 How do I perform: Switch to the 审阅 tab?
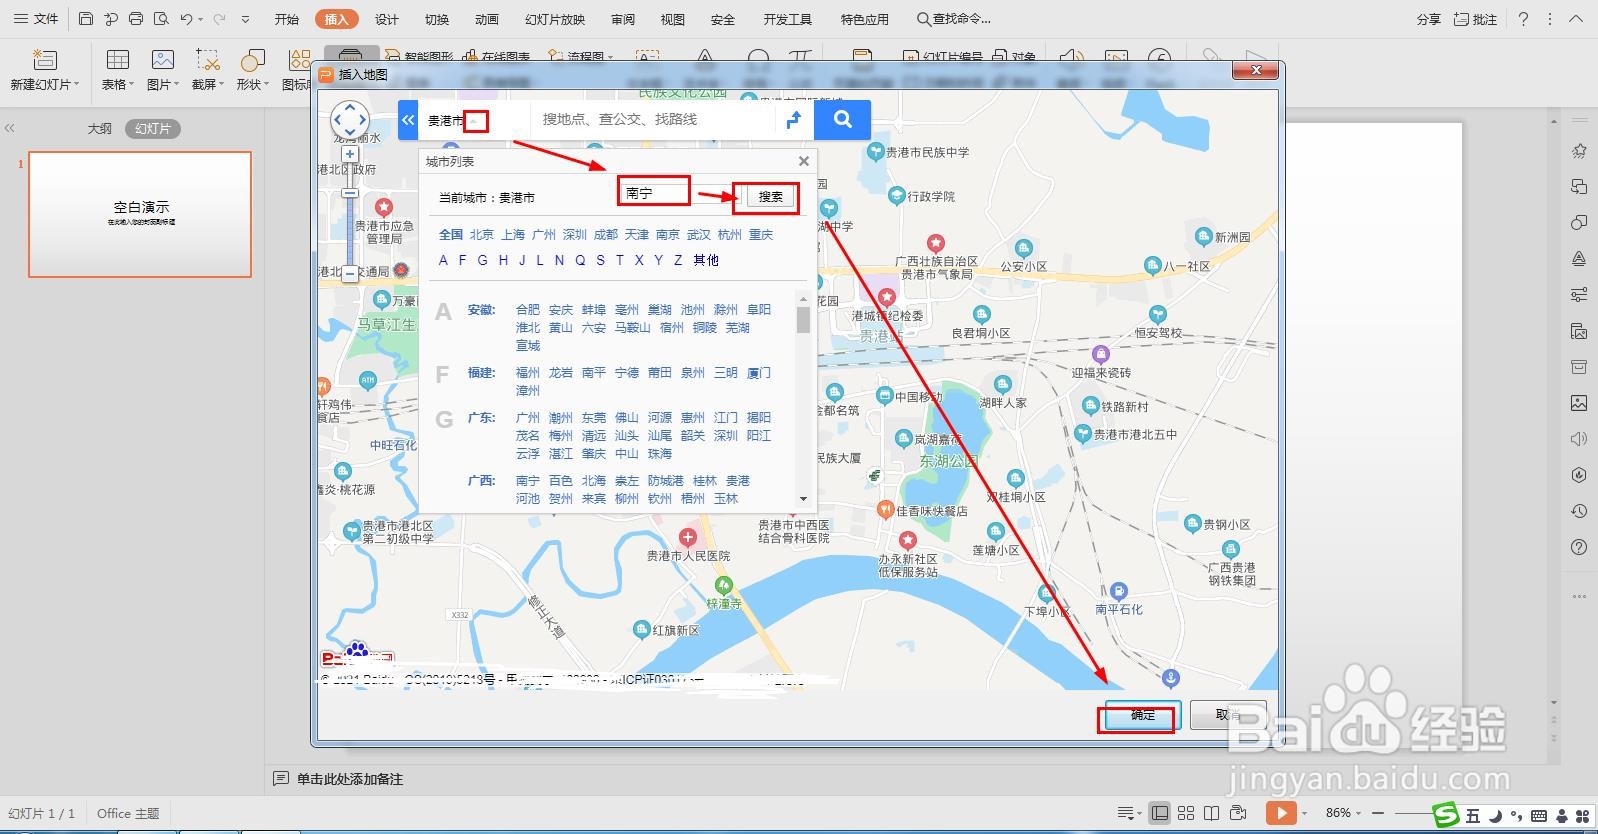[623, 19]
